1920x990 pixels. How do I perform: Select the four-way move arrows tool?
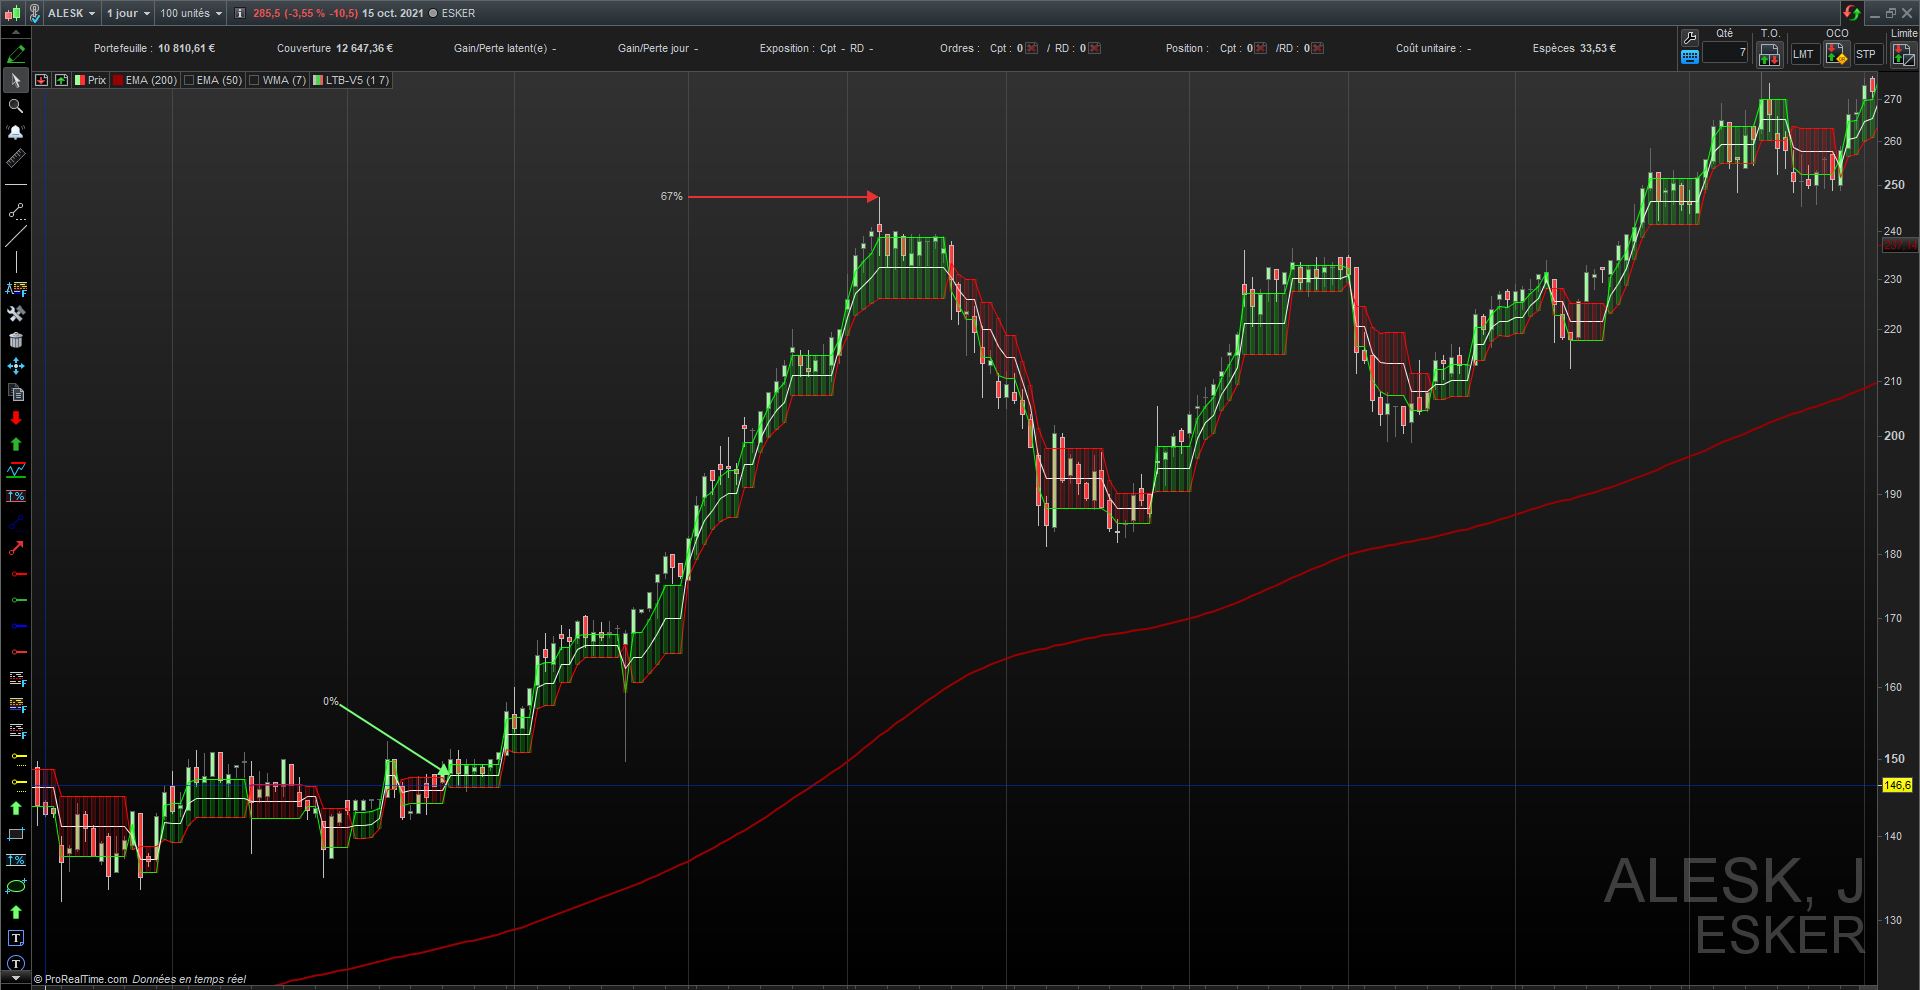click(16, 366)
